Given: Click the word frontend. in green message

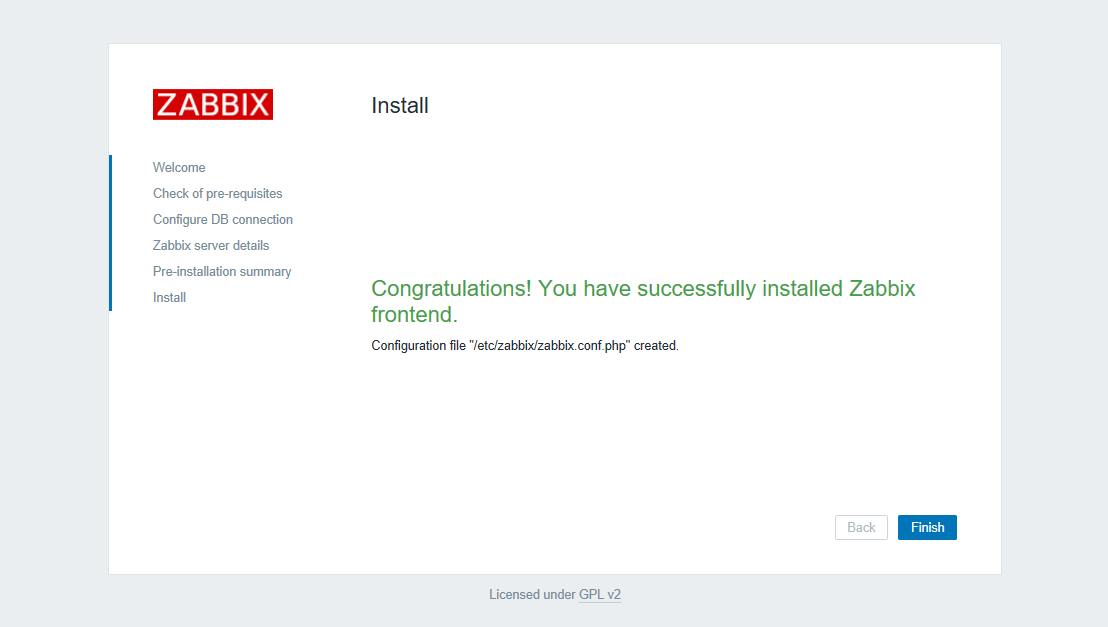Looking at the screenshot, I should 414,315.
